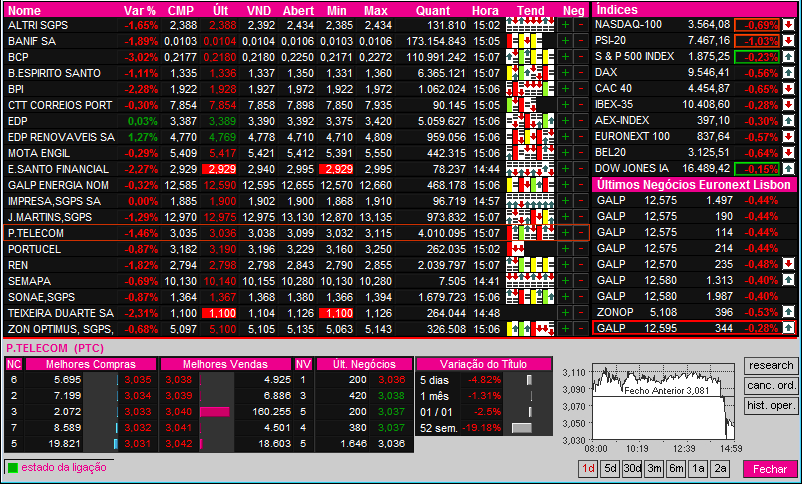Image resolution: width=802 pixels, height=484 pixels.
Task: Click the AEX-INDEX index name
Action: (622, 120)
